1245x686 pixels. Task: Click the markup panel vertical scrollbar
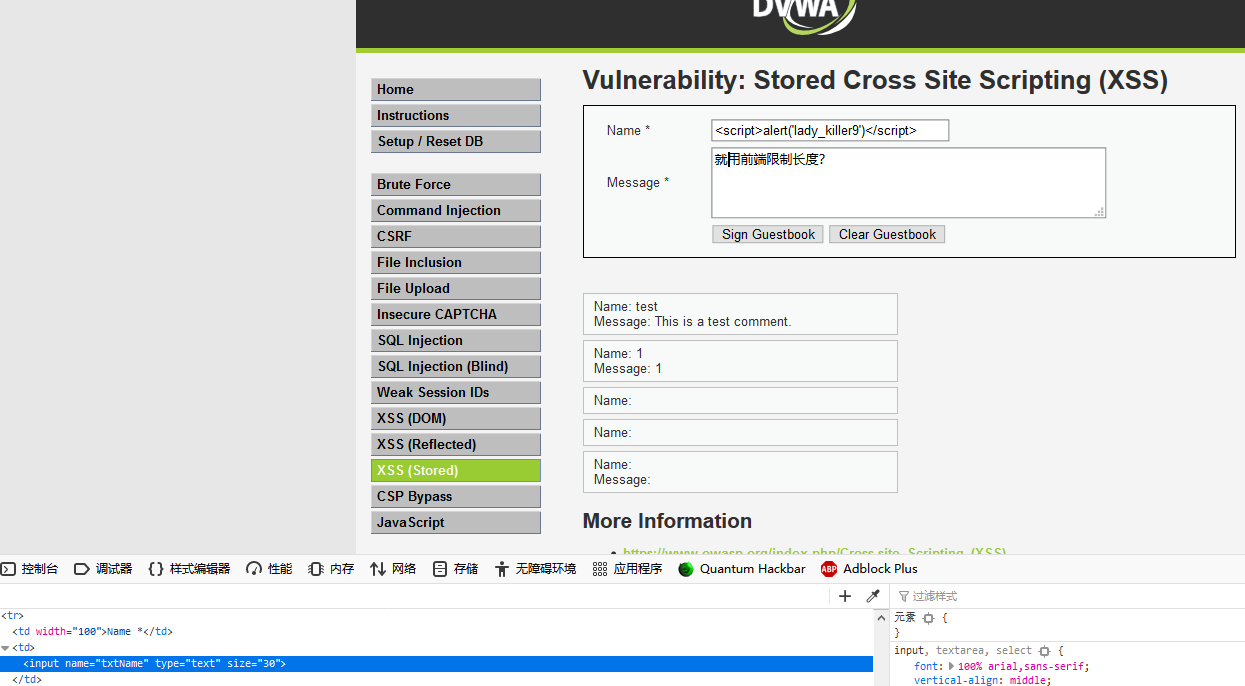[881, 647]
